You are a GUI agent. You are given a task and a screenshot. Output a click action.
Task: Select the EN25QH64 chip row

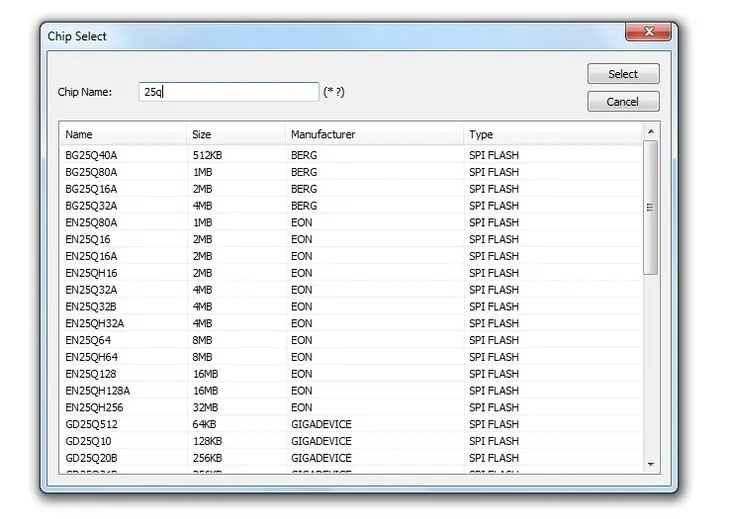(351, 357)
